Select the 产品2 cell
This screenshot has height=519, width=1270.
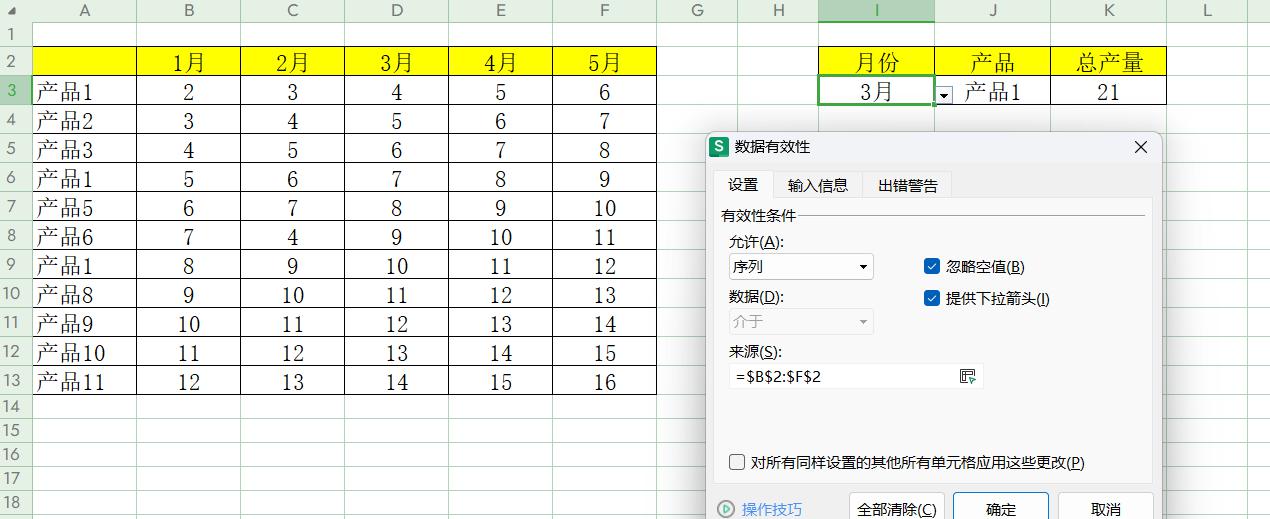click(85, 121)
